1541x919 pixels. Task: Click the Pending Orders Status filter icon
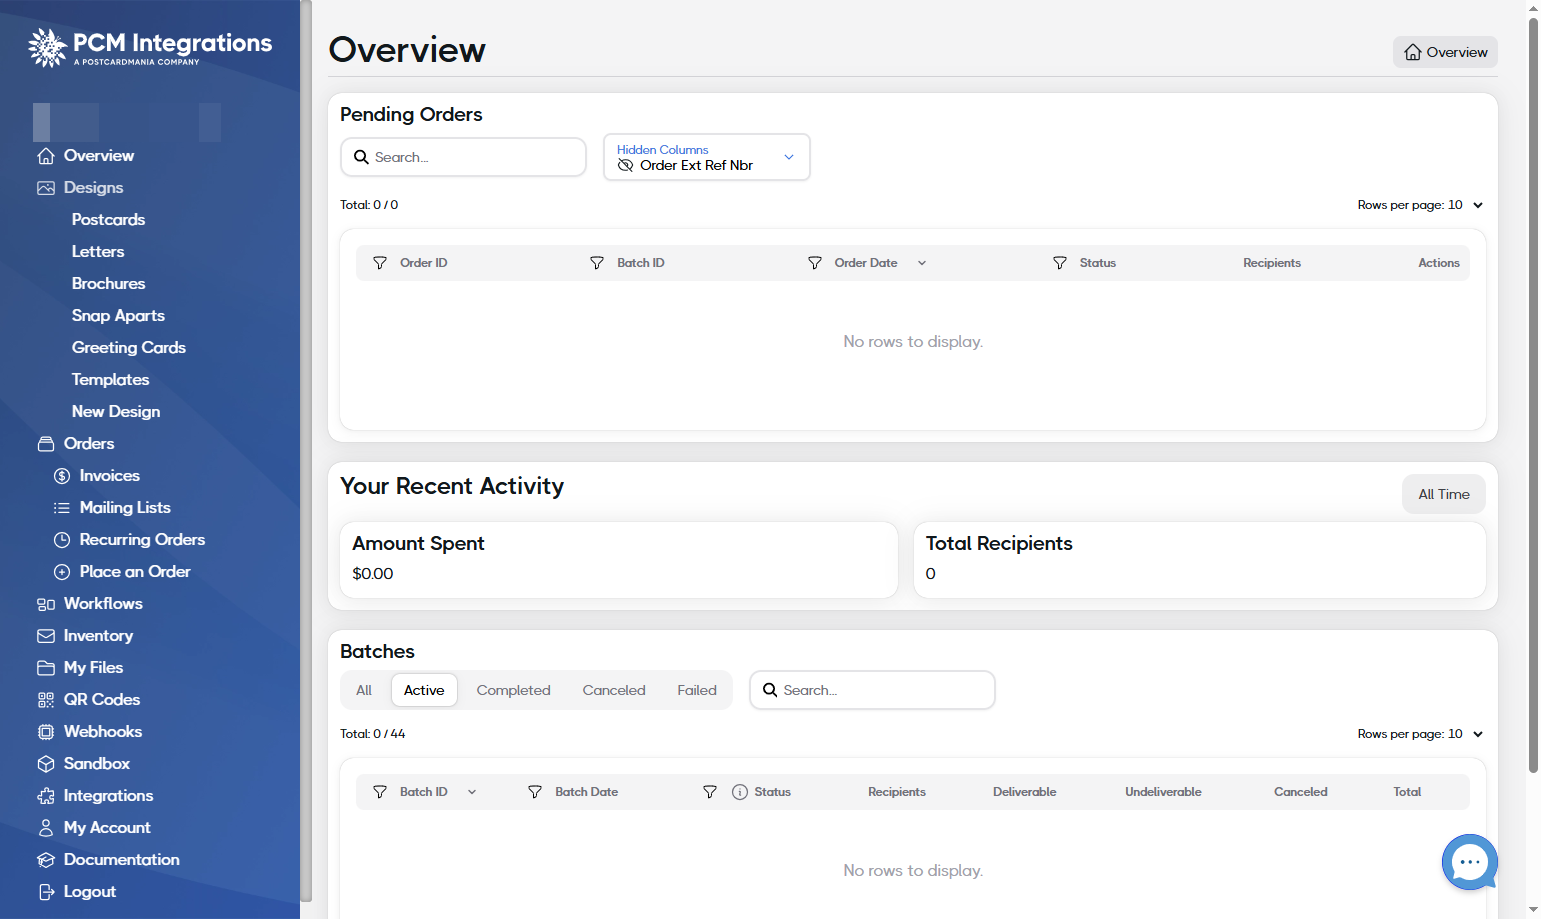pyautogui.click(x=1060, y=263)
